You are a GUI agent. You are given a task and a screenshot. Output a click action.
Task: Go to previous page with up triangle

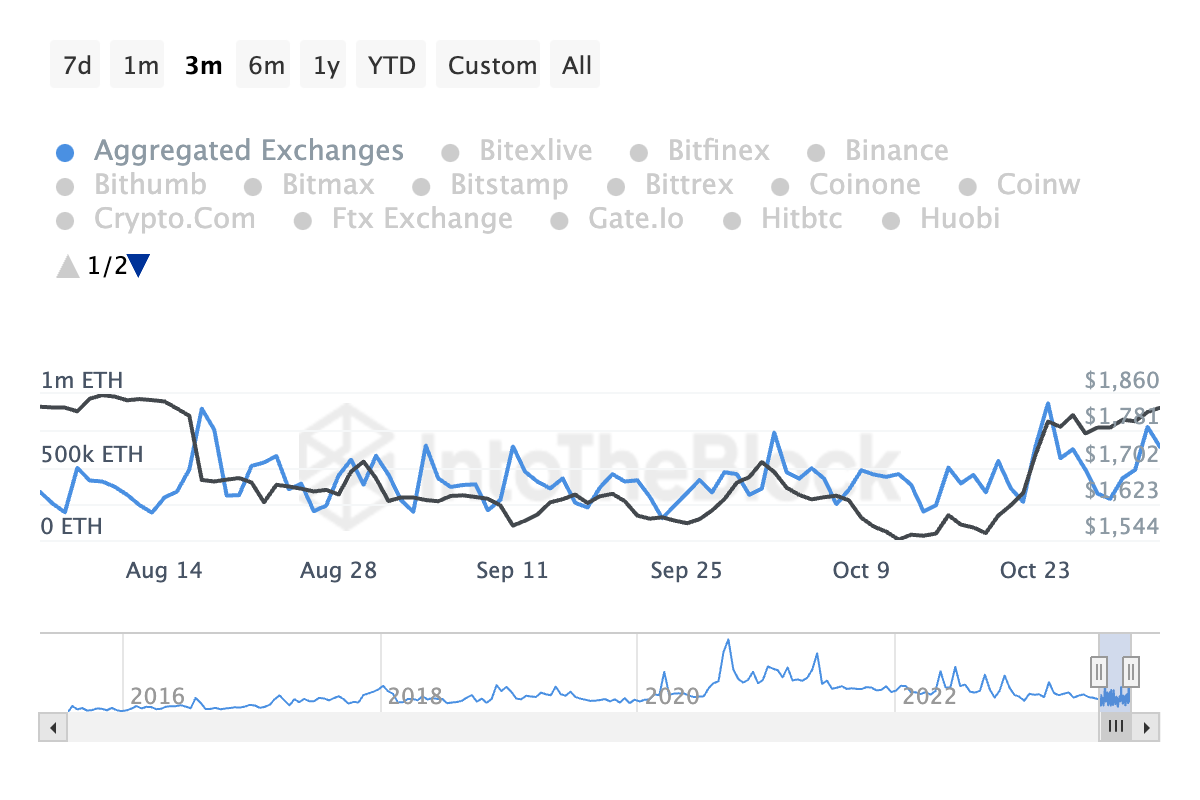point(66,266)
